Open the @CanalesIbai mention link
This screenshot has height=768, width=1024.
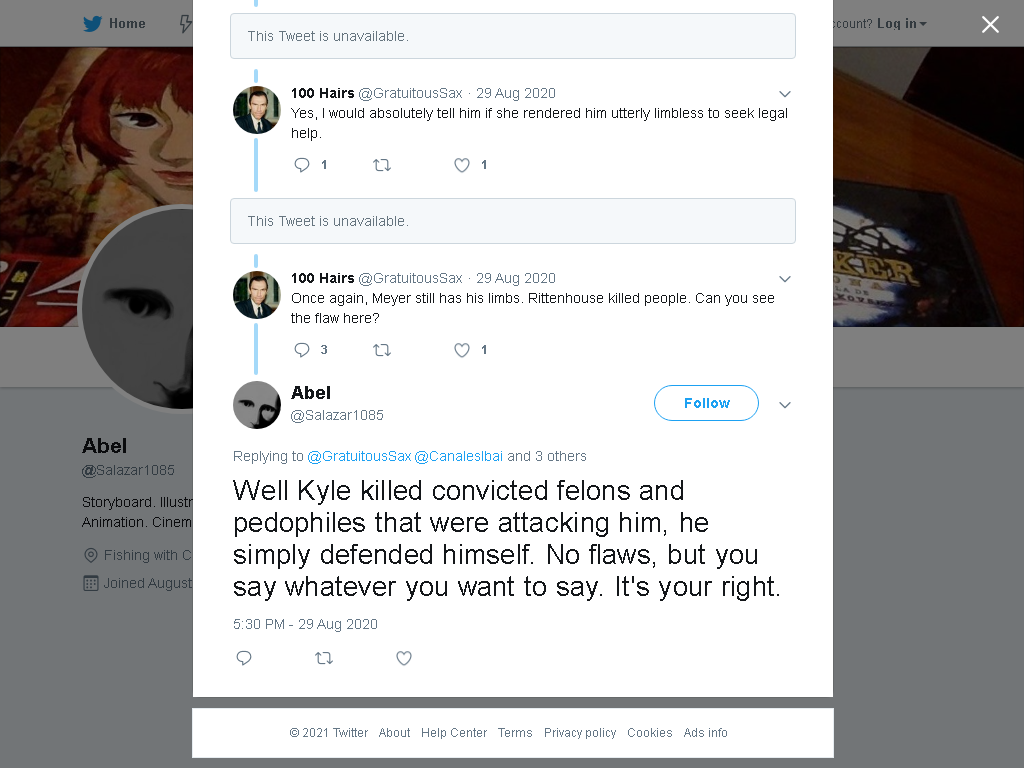(x=458, y=456)
